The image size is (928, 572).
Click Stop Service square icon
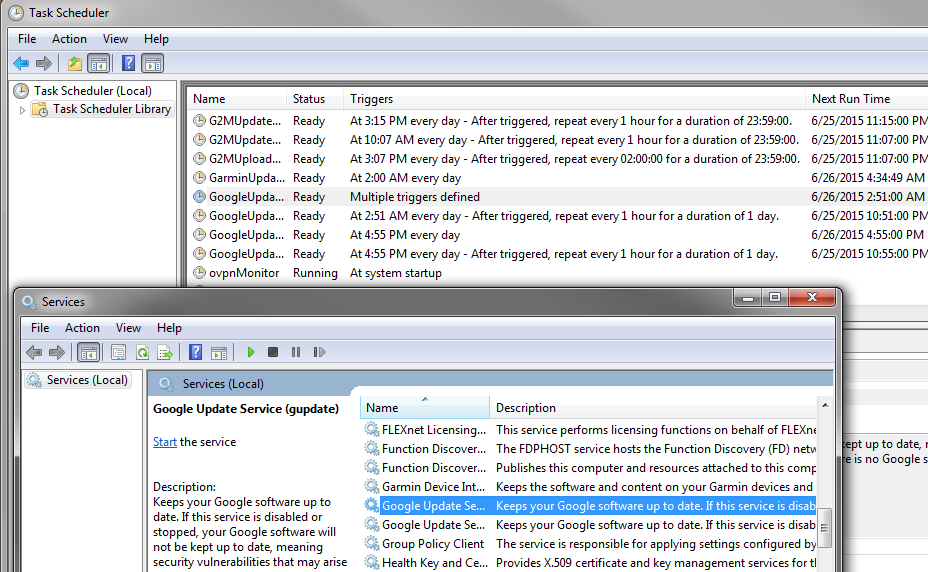click(273, 352)
